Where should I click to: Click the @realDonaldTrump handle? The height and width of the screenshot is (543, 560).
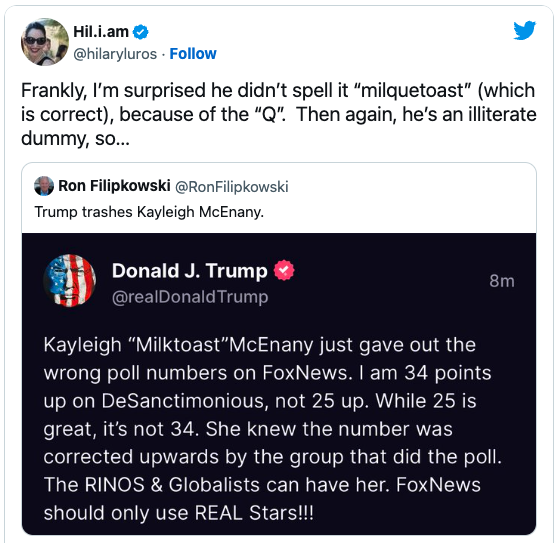pyautogui.click(x=190, y=297)
